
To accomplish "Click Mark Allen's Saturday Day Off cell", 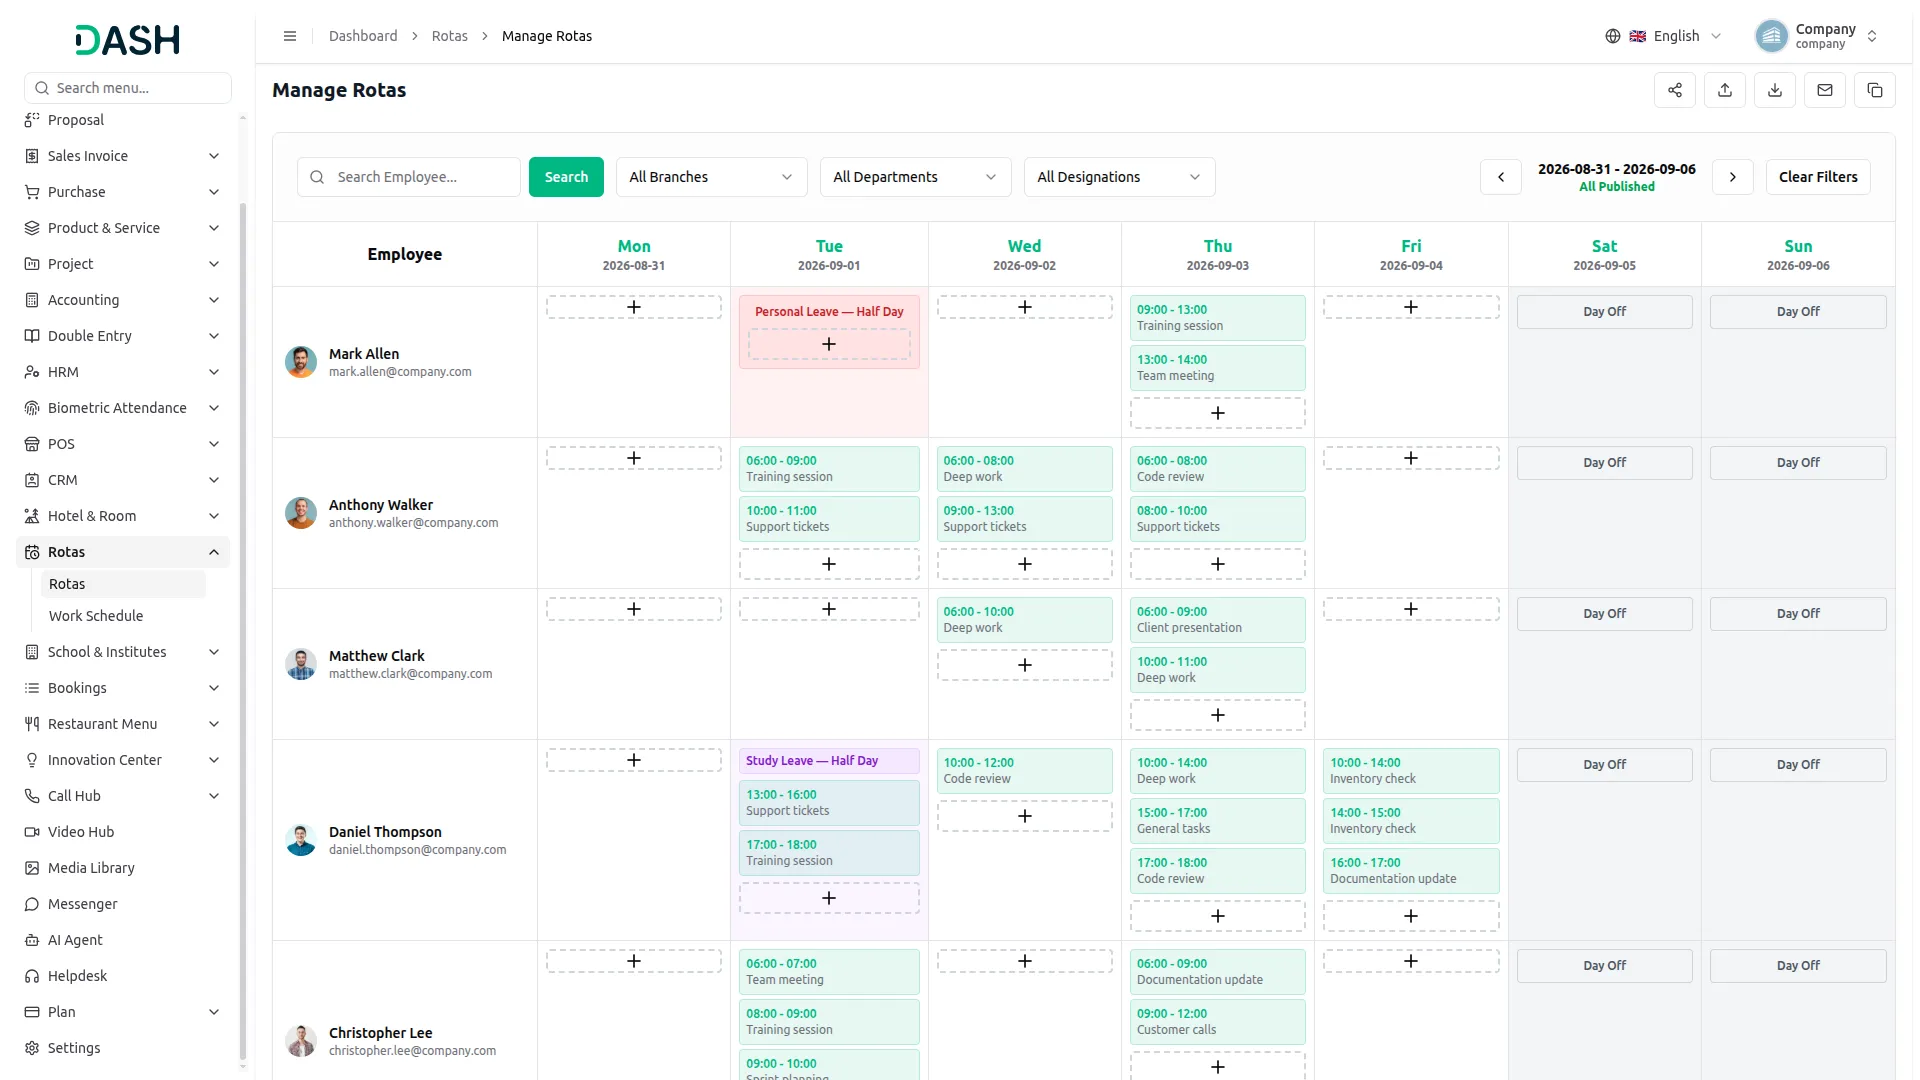I will click(x=1604, y=312).
